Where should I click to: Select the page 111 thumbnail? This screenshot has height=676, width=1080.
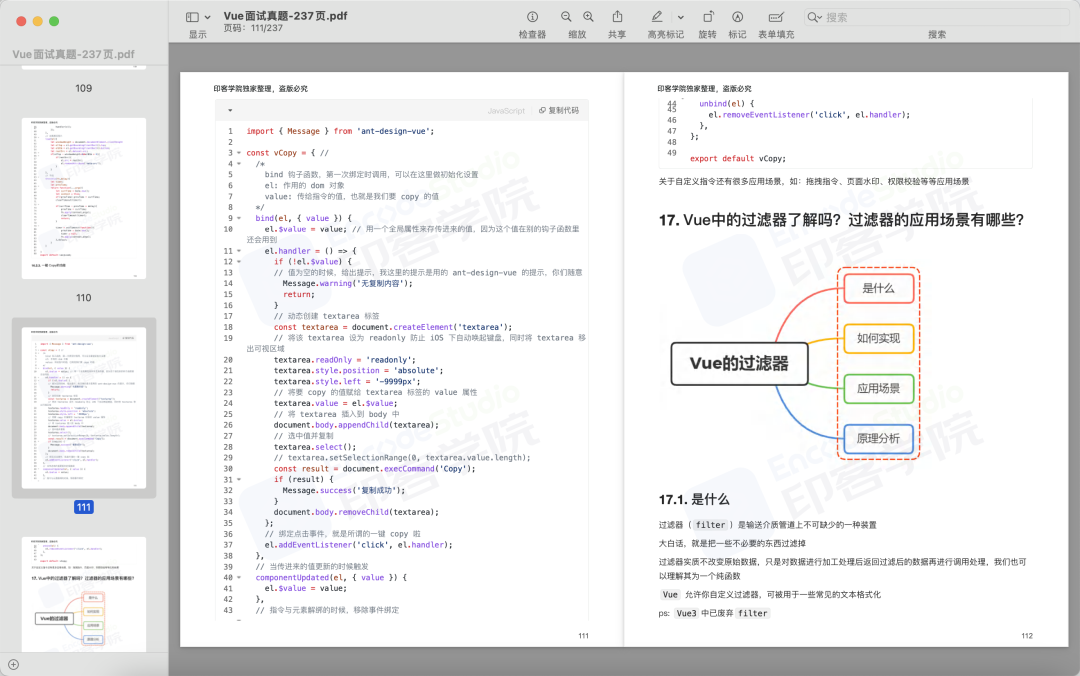pyautogui.click(x=83, y=408)
